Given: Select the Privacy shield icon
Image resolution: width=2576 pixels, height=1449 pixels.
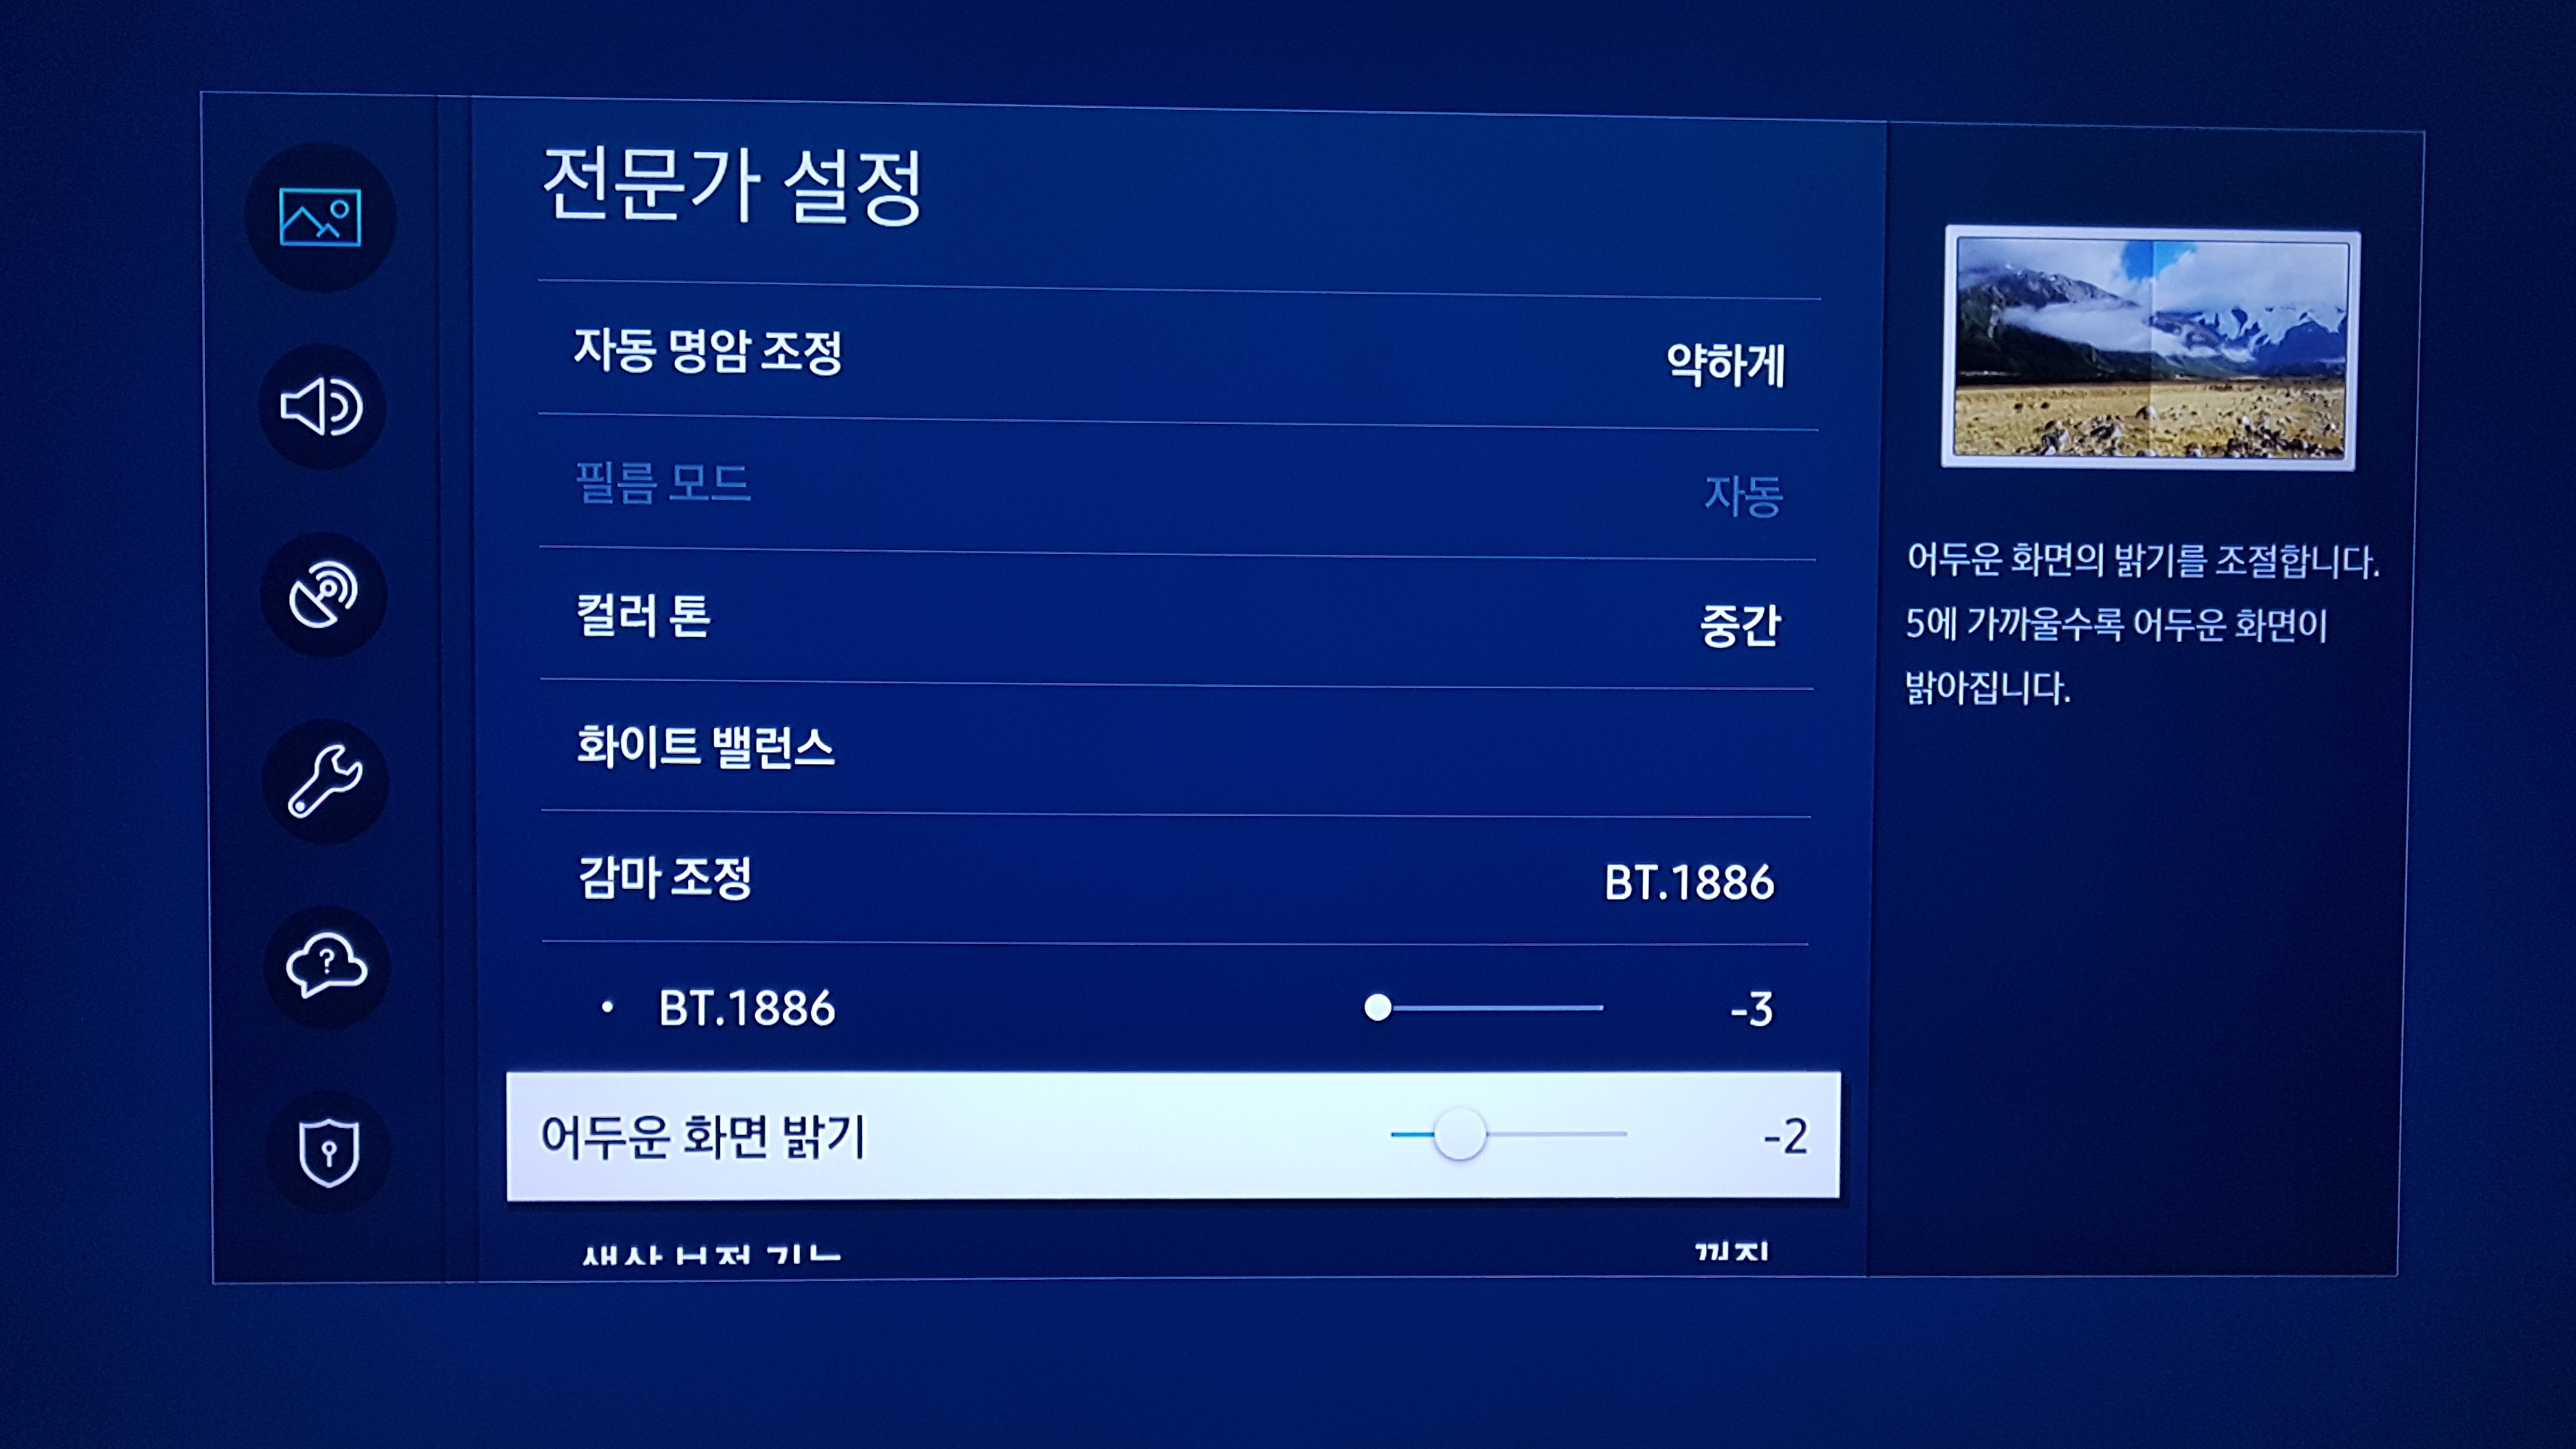Looking at the screenshot, I should (x=328, y=1152).
